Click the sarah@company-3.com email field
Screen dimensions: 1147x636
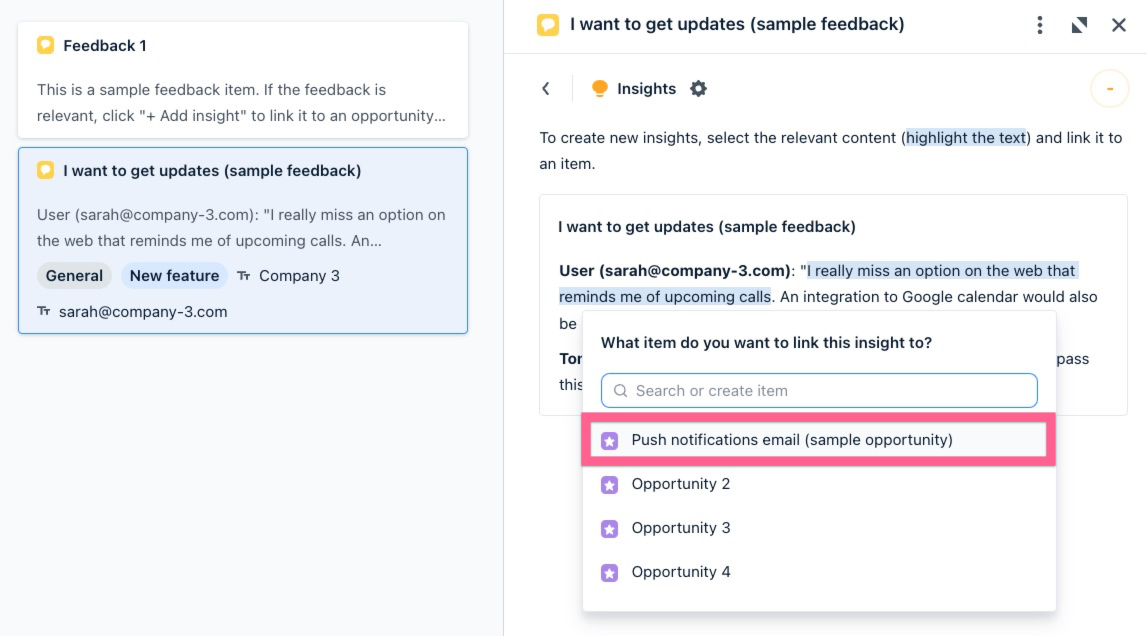(x=143, y=312)
